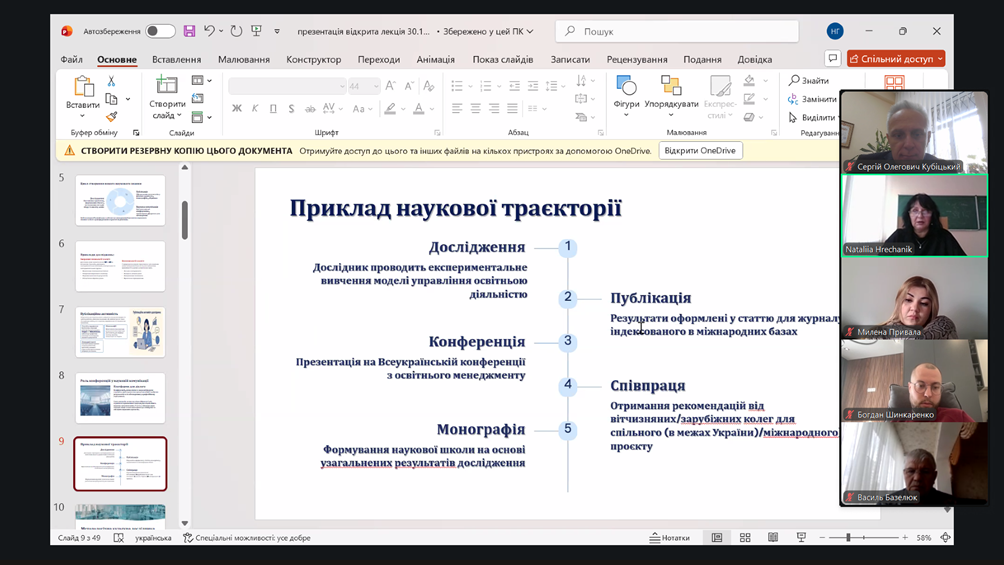Toggle Normal view button in status bar
The height and width of the screenshot is (565, 1004).
click(717, 538)
